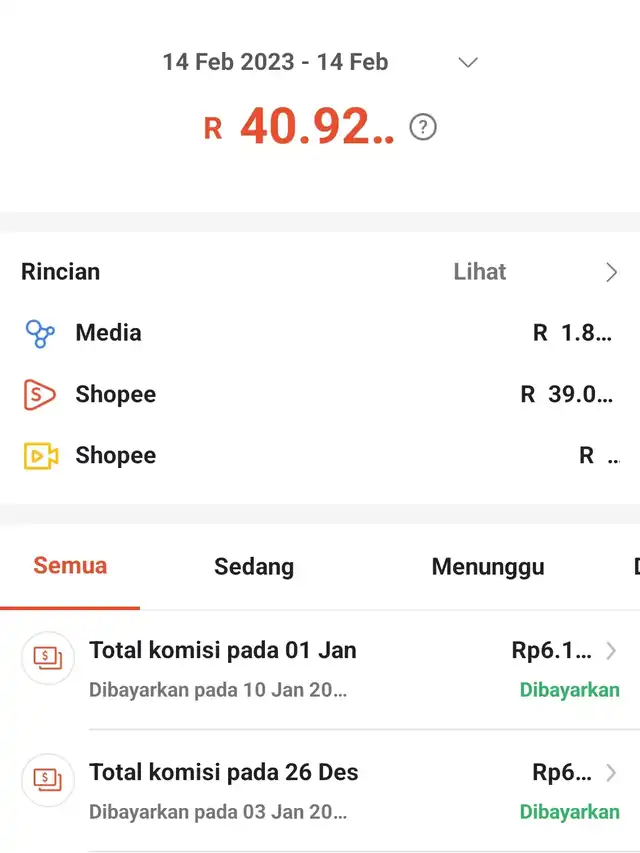Click the Media commission amount row
The image size is (640, 853).
click(320, 333)
